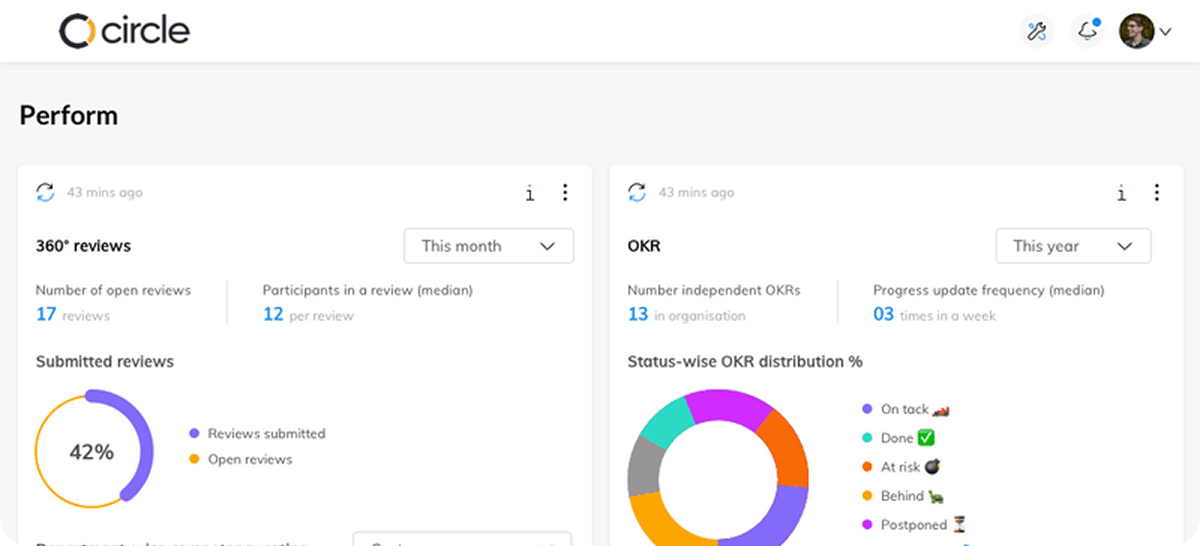Click the hourglass emoji beside Postponed
The image size is (1200, 546).
click(x=959, y=524)
